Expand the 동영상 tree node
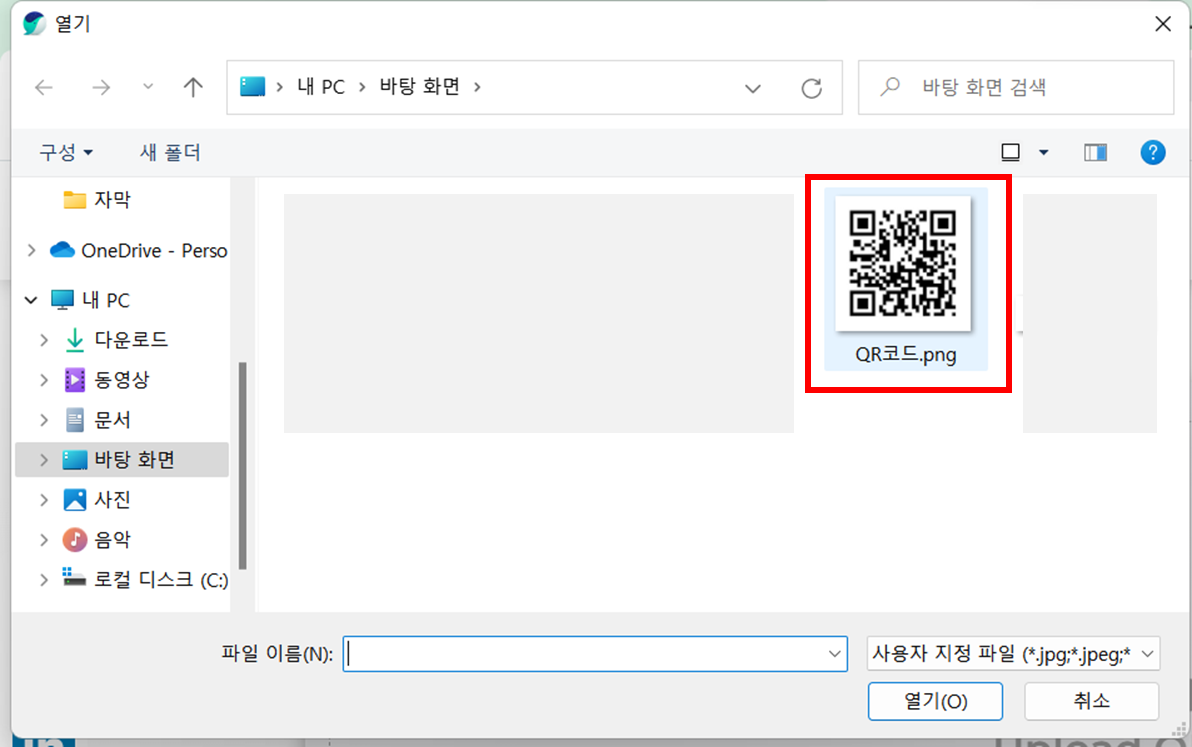The height and width of the screenshot is (747, 1192). 44,379
